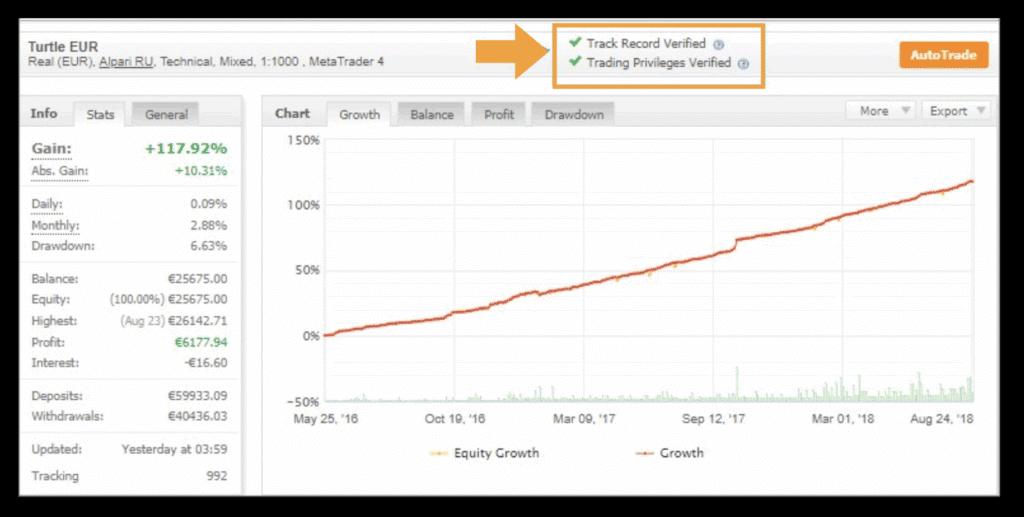Image resolution: width=1024 pixels, height=517 pixels.
Task: Open the Profit chart tab
Action: point(499,115)
